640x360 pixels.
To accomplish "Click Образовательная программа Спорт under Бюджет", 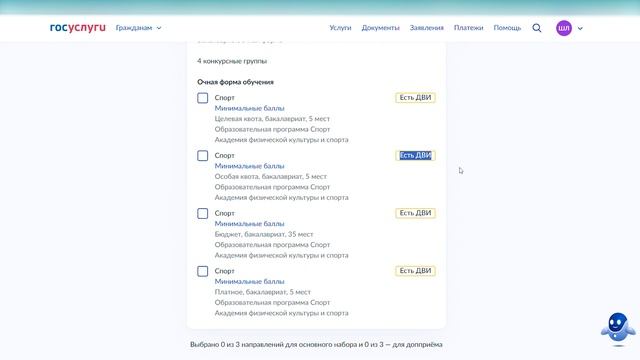I will pyautogui.click(x=272, y=245).
